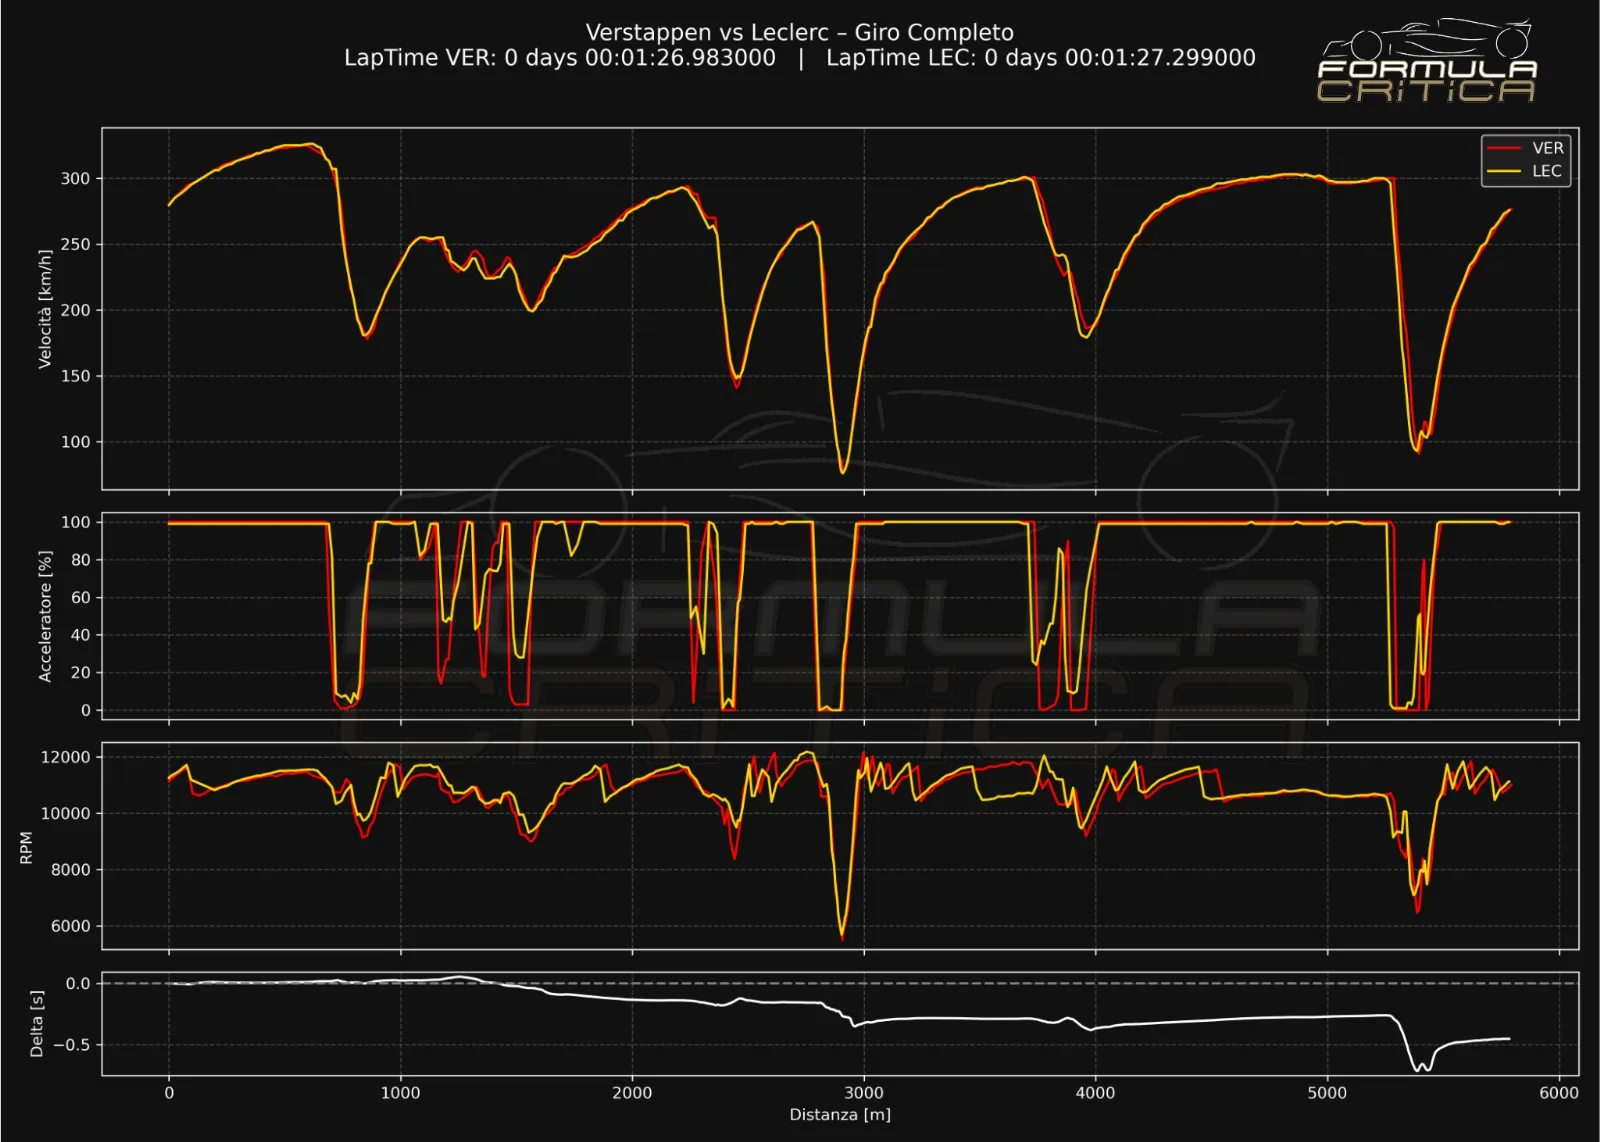This screenshot has height=1142, width=1600.
Task: Click the LEC legend label
Action: 1546,171
